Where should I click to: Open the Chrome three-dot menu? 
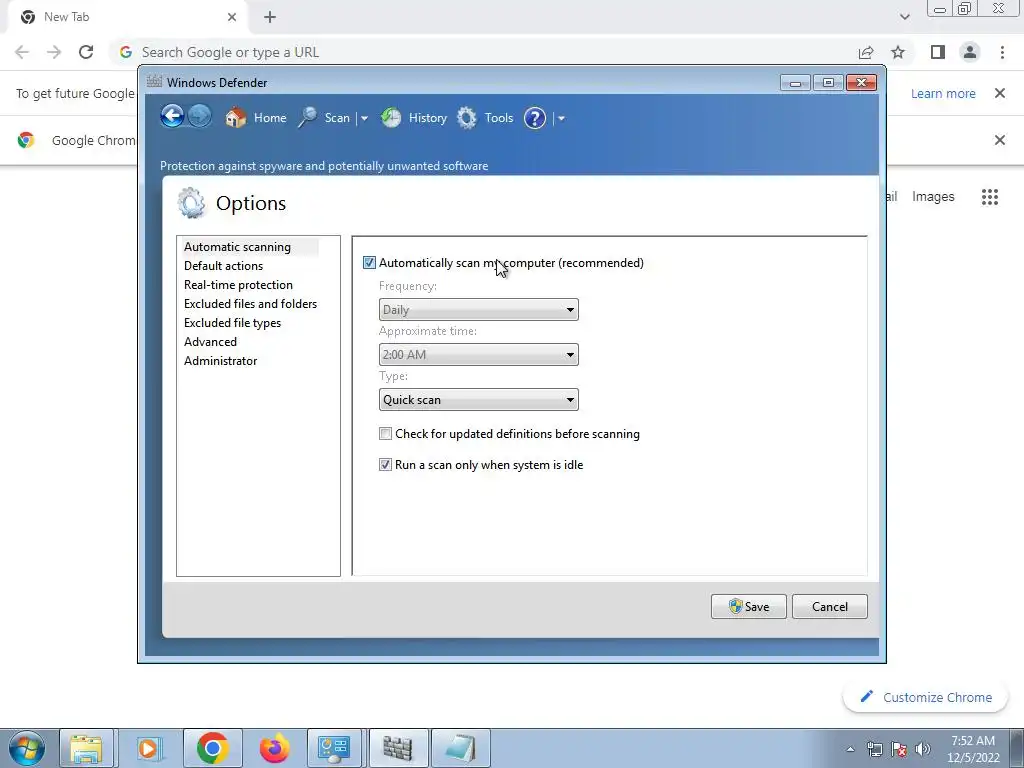pyautogui.click(x=1002, y=52)
